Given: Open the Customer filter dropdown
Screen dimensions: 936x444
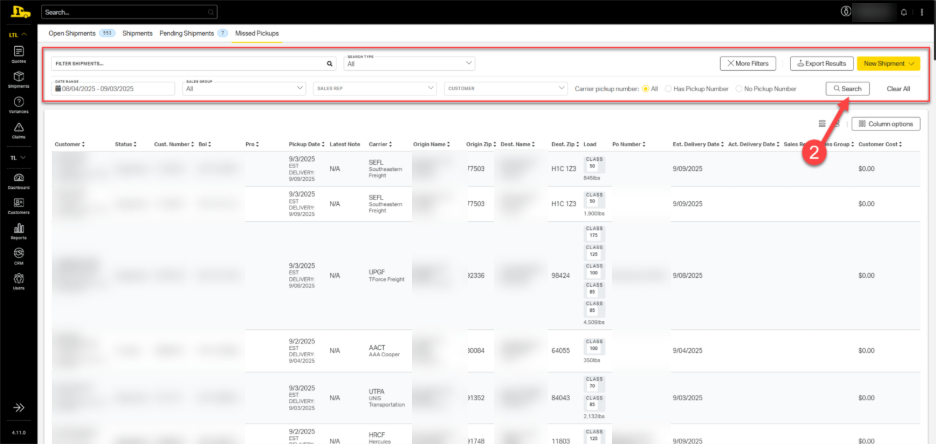Looking at the screenshot, I should pos(506,88).
